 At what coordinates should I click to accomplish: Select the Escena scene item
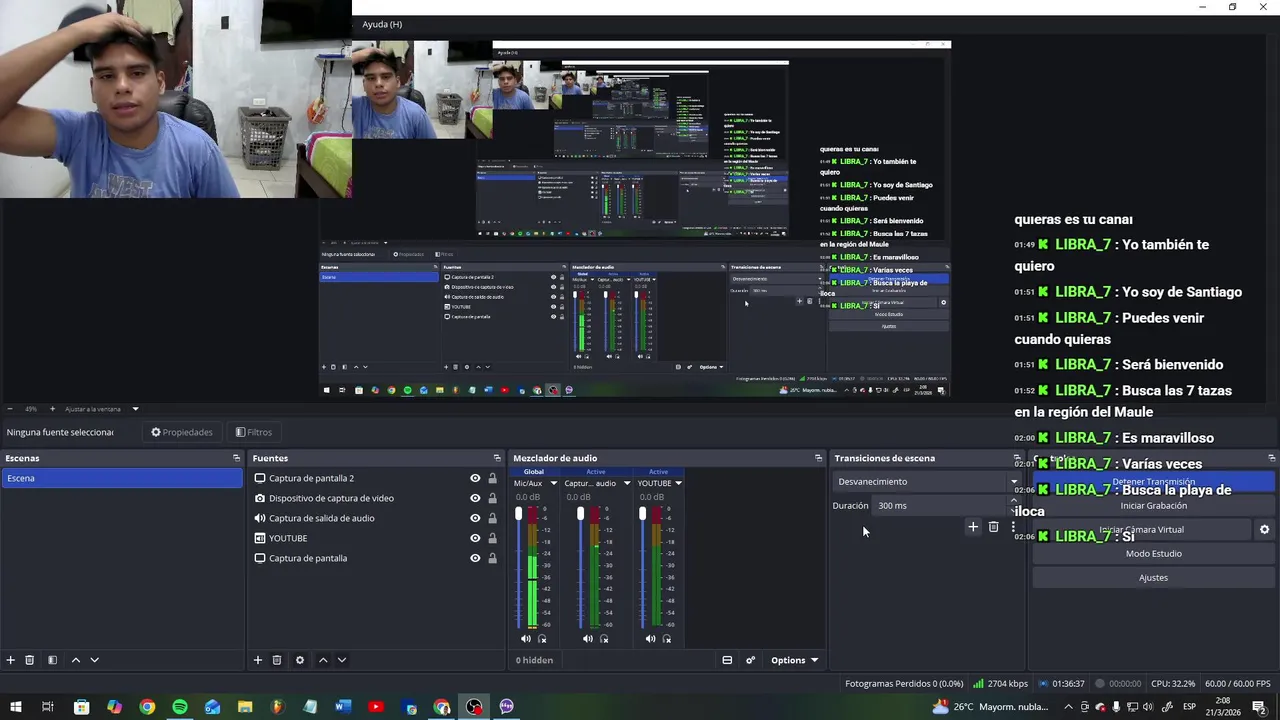pos(122,478)
